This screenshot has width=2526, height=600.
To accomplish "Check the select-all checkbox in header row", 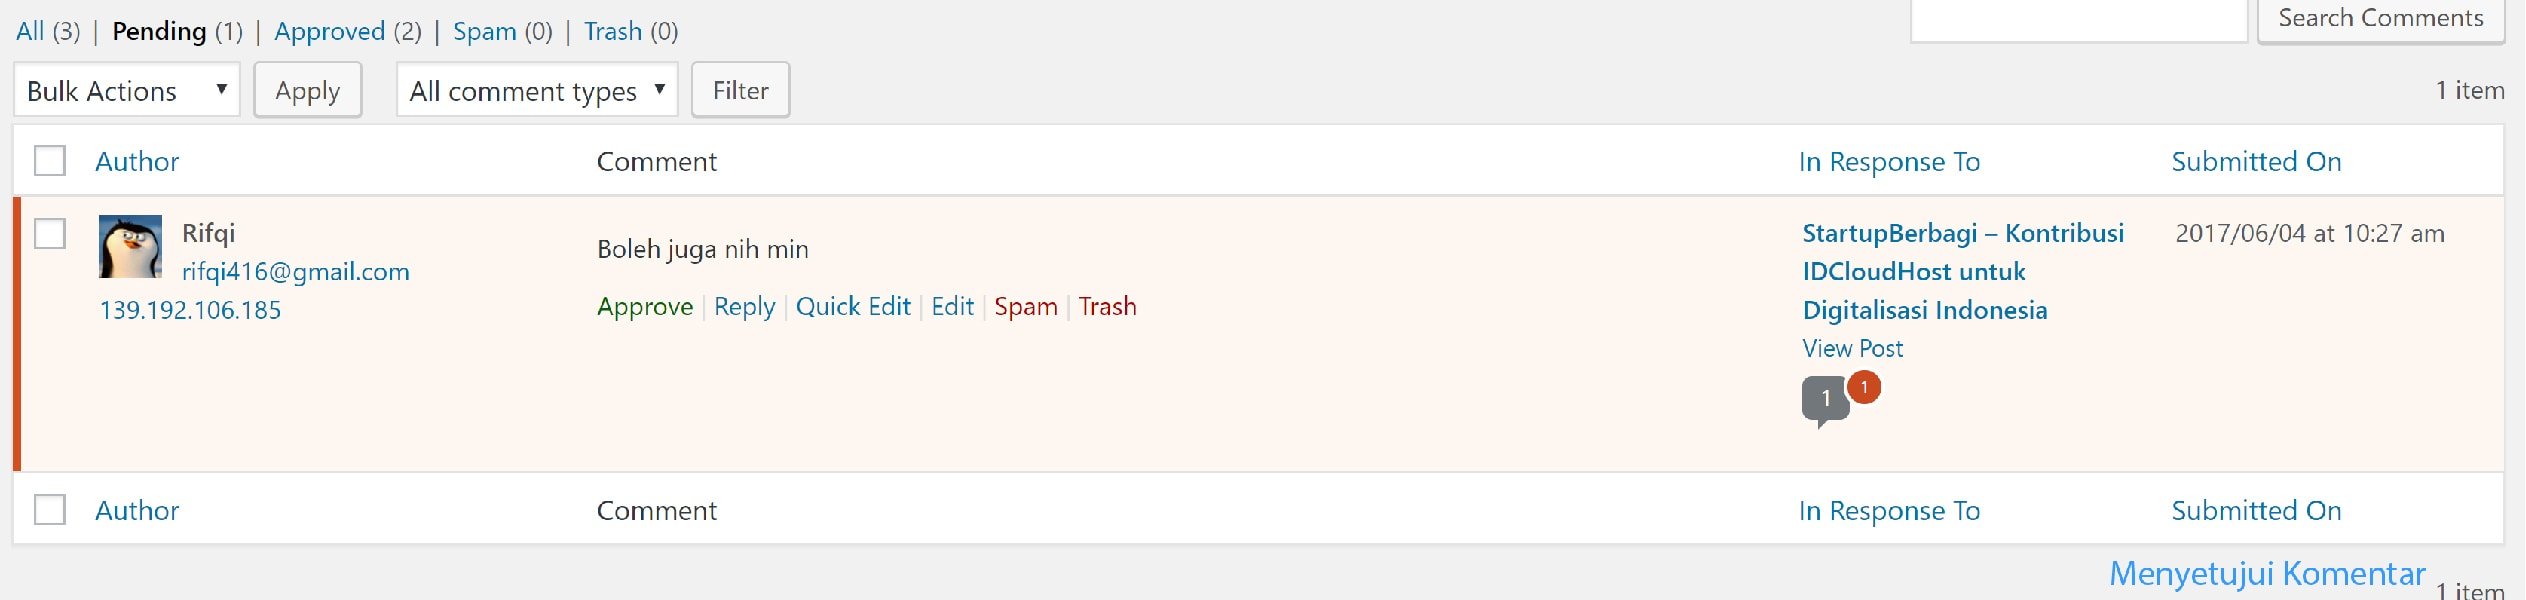I will pyautogui.click(x=51, y=160).
